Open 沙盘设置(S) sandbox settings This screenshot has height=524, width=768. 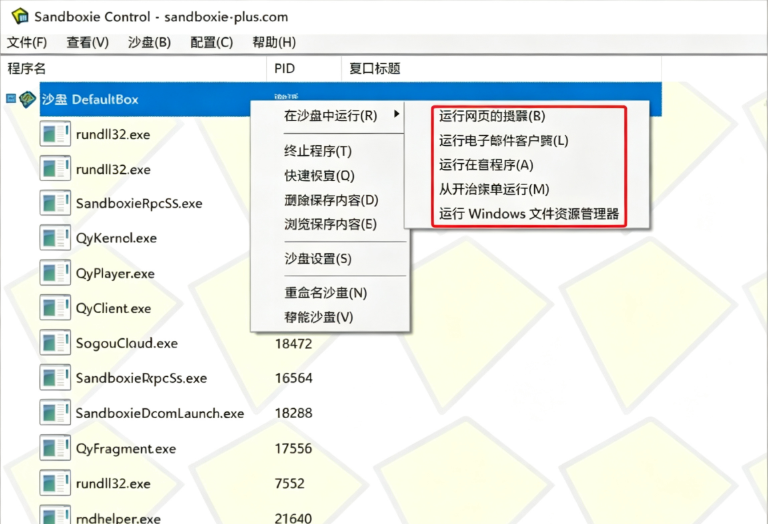coord(318,259)
